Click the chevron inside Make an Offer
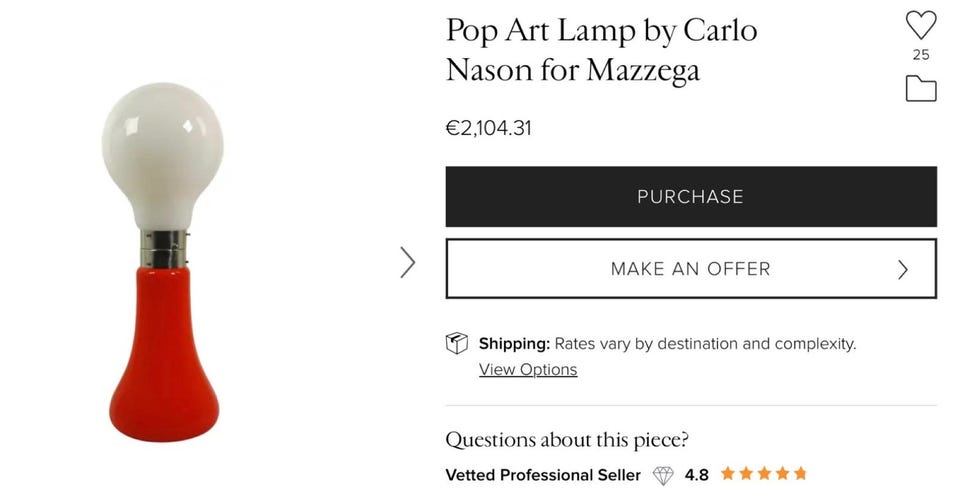Image resolution: width=960 pixels, height=504 pixels. coord(903,269)
